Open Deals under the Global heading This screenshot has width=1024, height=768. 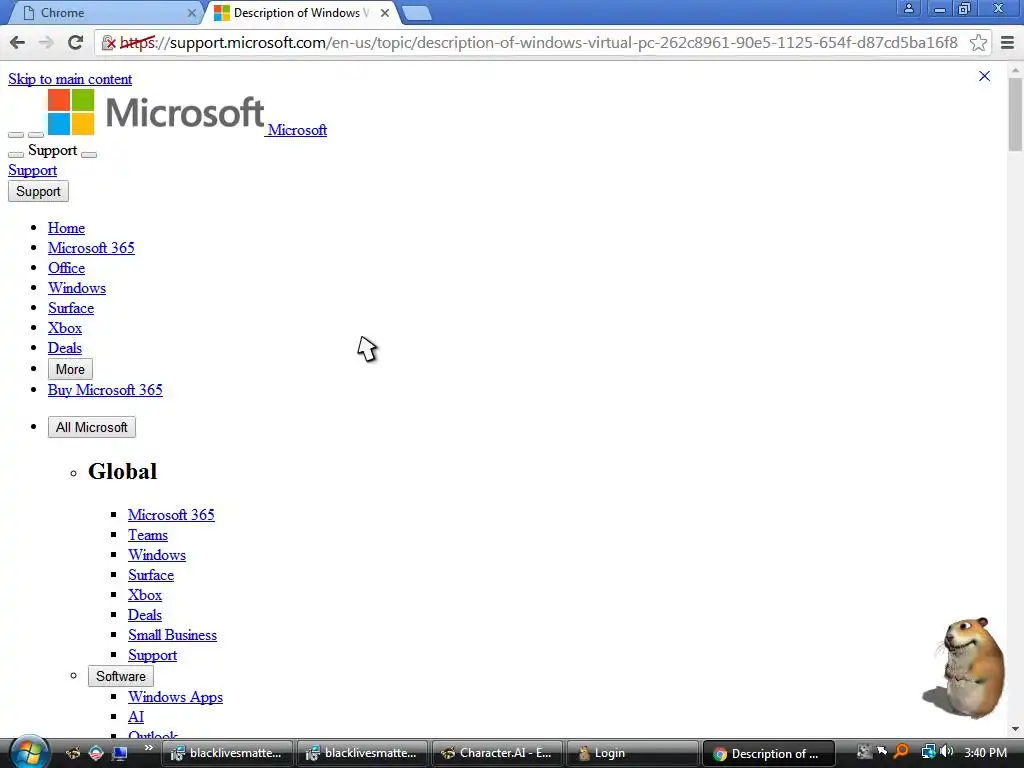pyautogui.click(x=145, y=615)
